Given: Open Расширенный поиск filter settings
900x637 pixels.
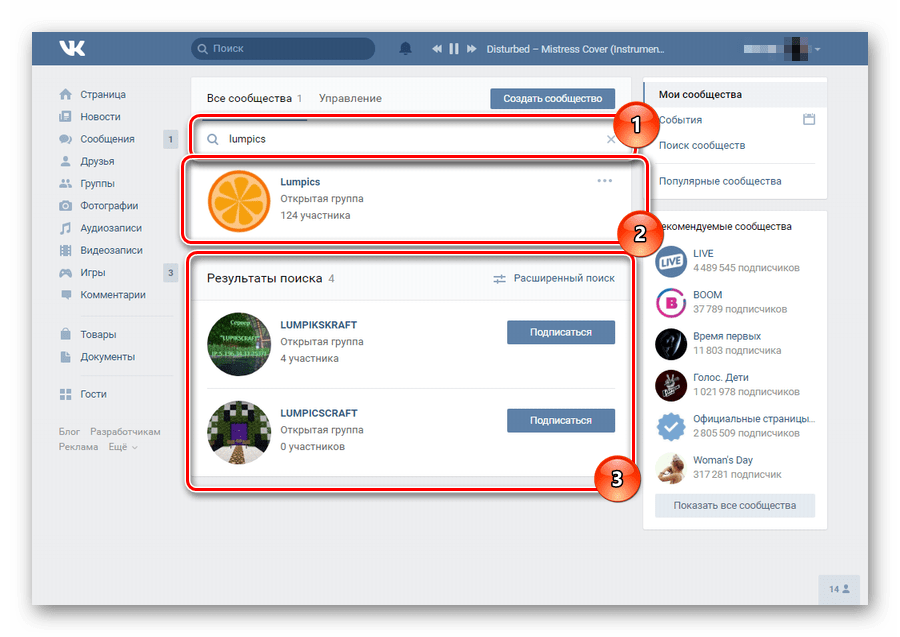Looking at the screenshot, I should 554,278.
